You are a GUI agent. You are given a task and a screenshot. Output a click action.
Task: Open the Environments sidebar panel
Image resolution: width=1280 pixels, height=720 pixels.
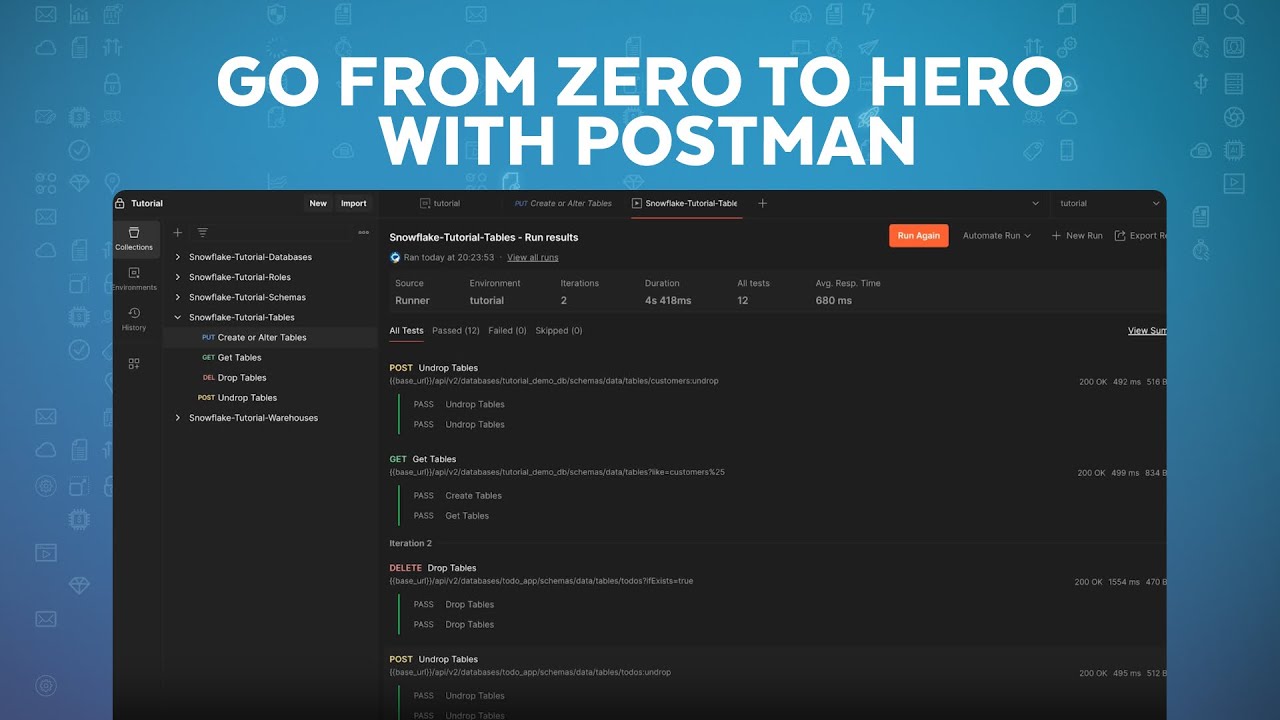pyautogui.click(x=134, y=279)
